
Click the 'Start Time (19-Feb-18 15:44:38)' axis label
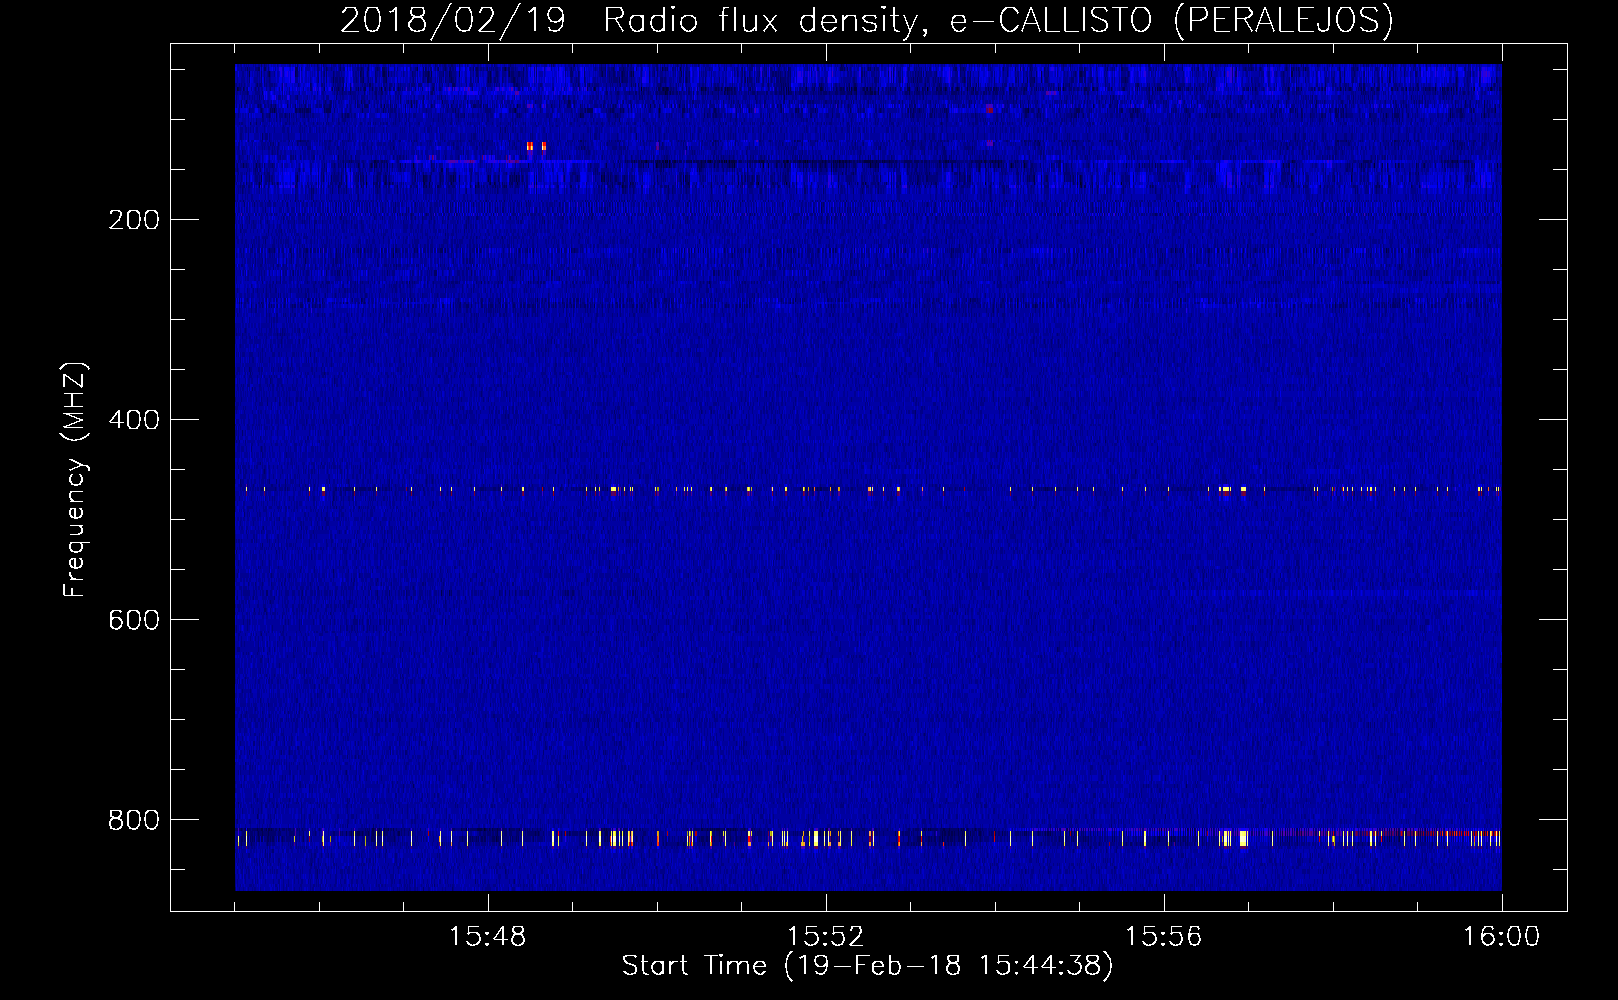867,966
